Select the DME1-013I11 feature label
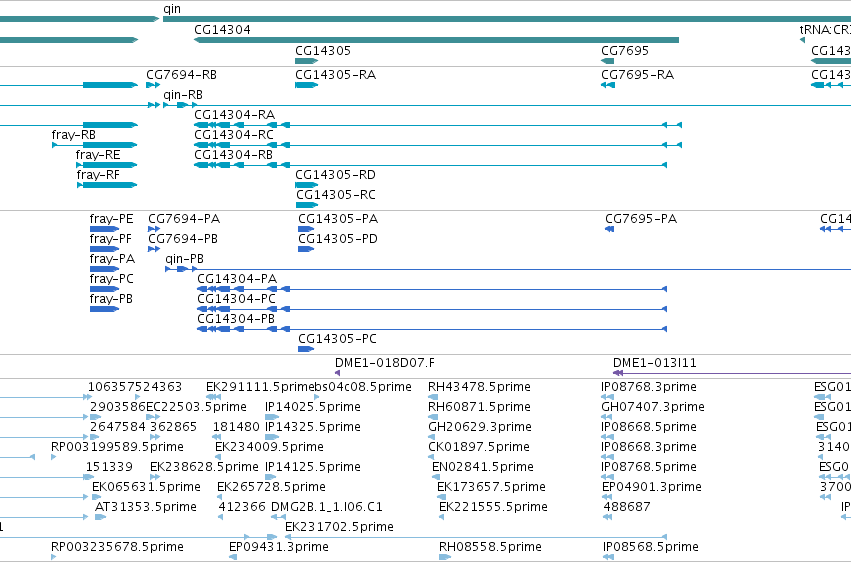Screen dimensions: 851x562 coord(655,363)
